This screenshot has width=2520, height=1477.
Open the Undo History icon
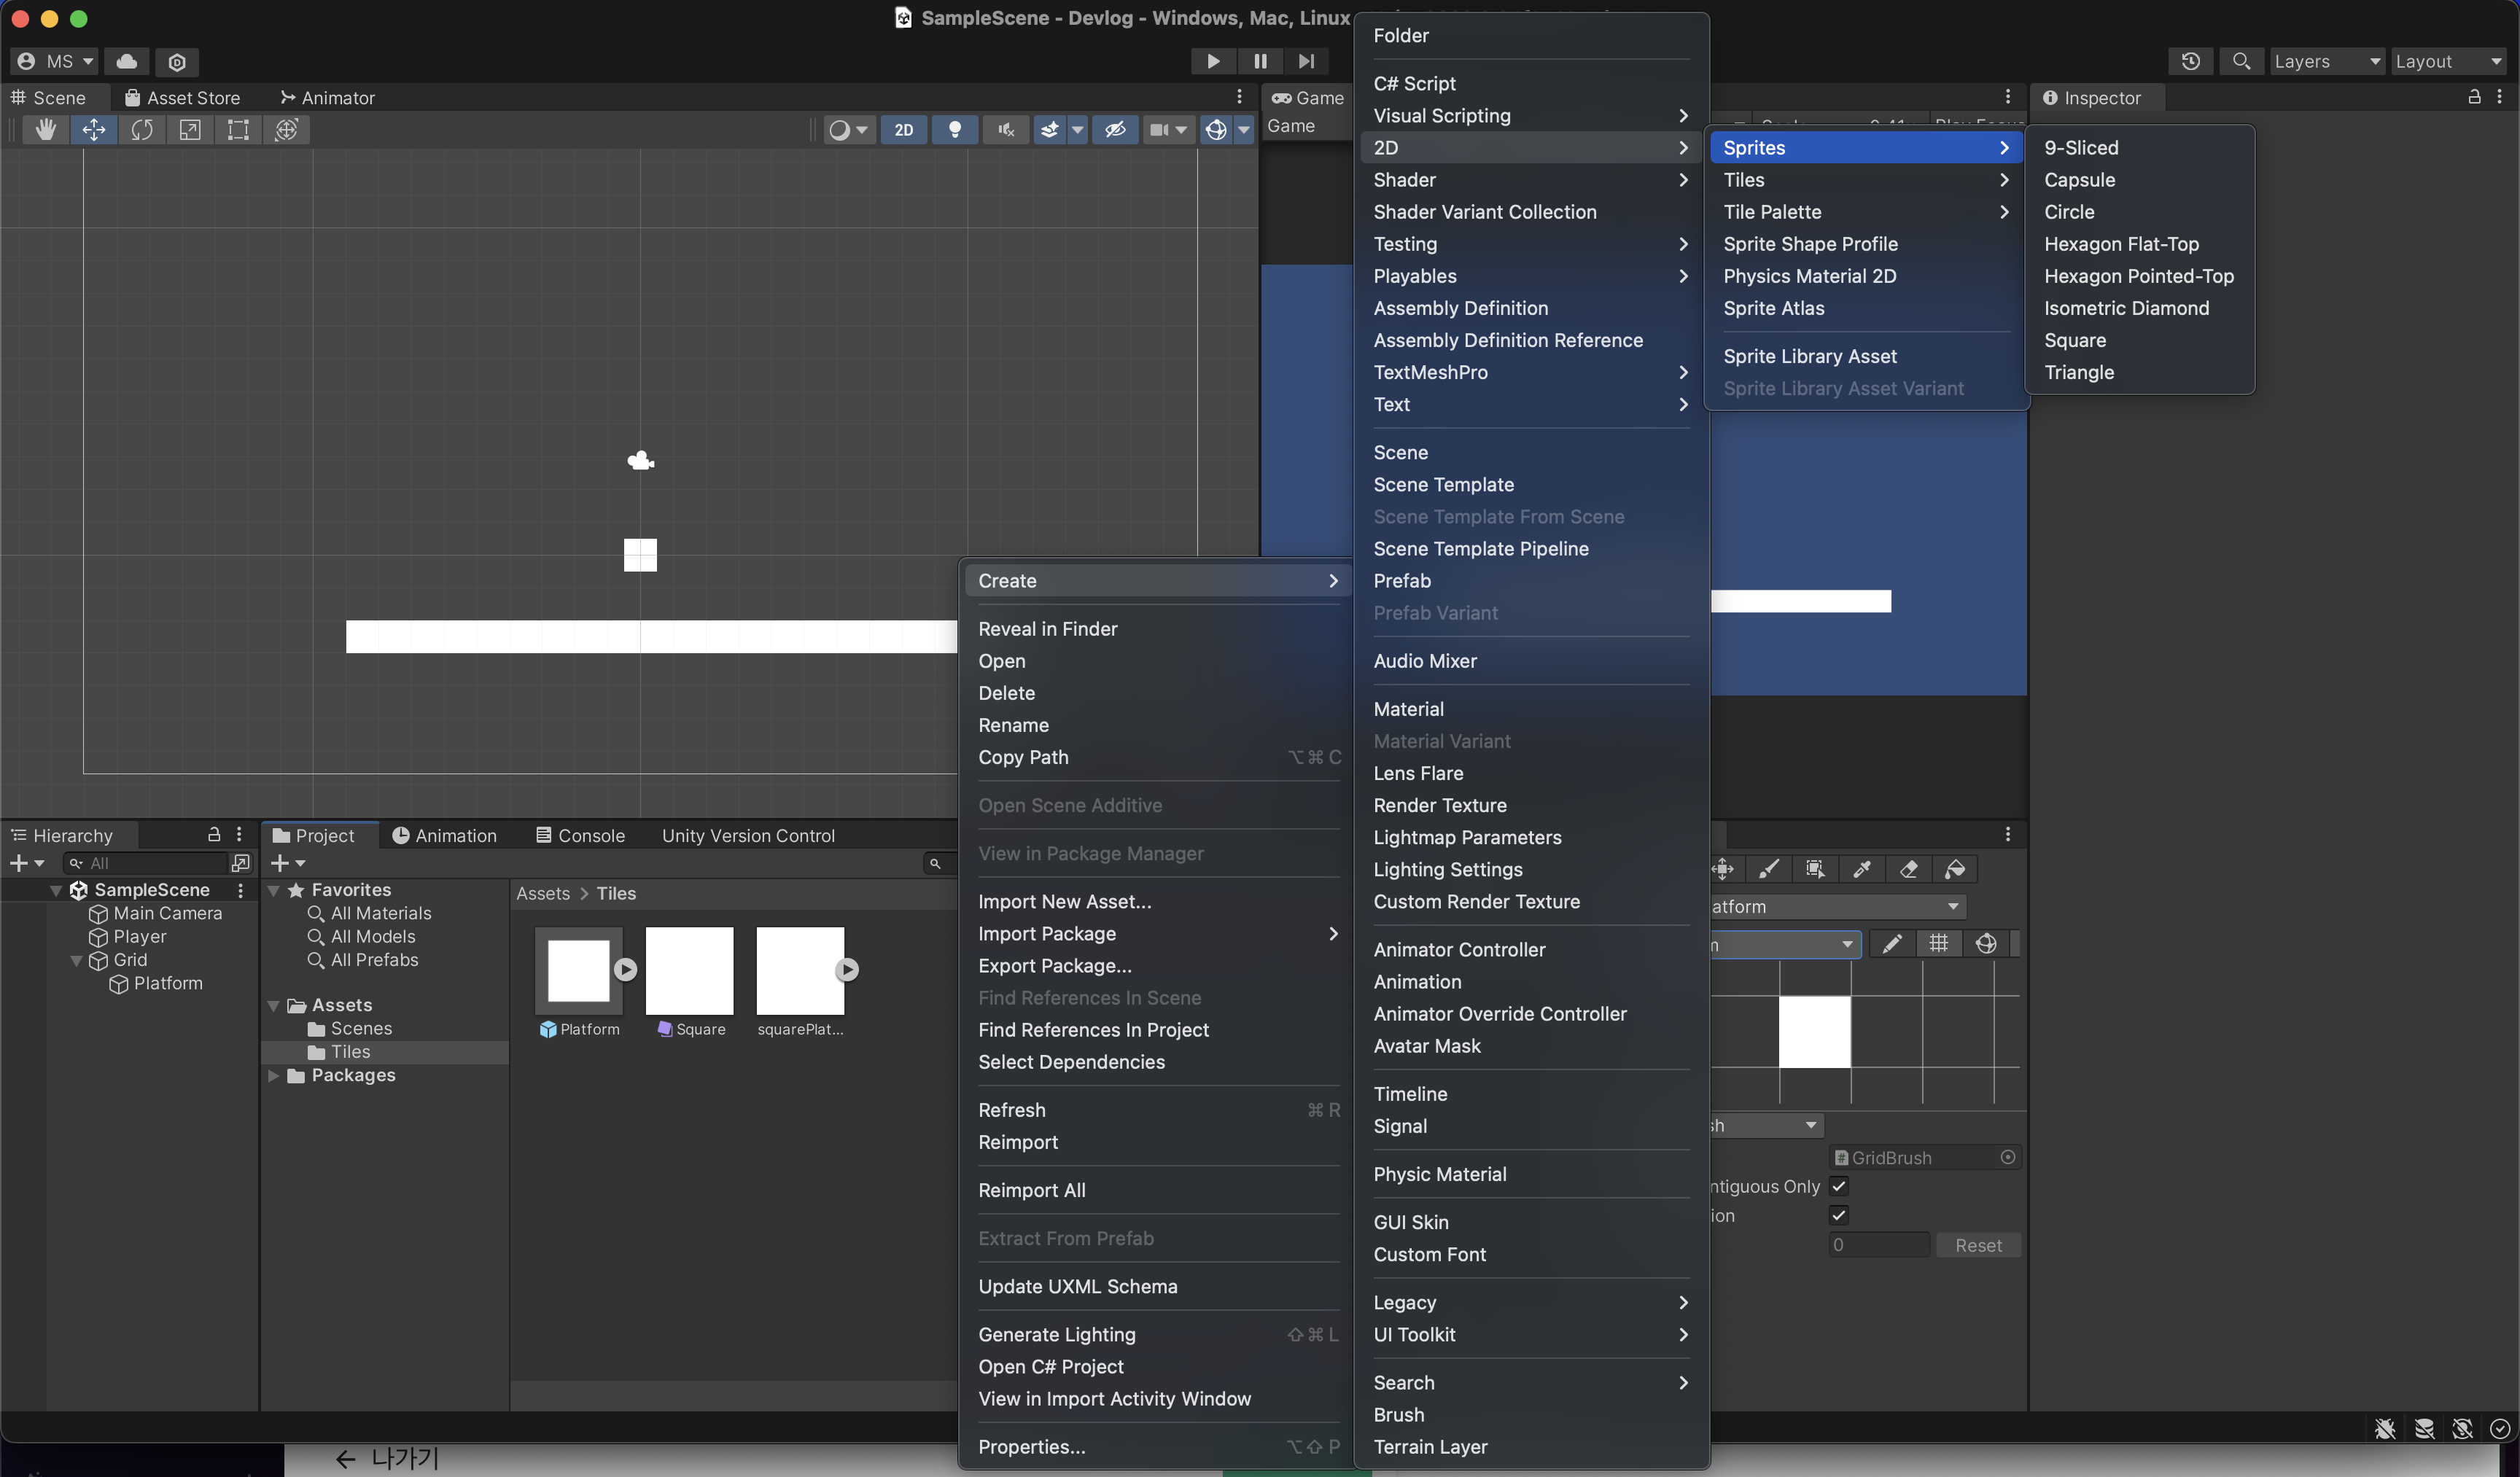(x=2190, y=61)
